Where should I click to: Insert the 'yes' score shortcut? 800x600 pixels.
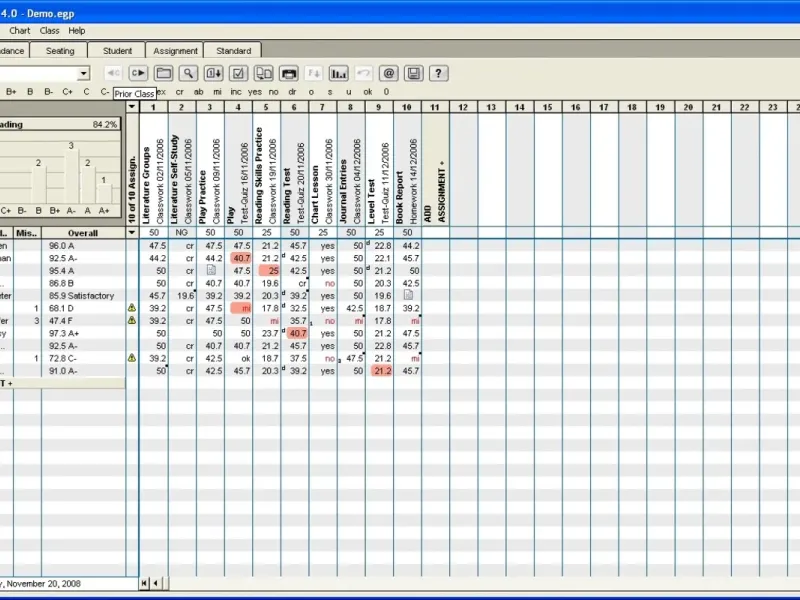tap(255, 92)
